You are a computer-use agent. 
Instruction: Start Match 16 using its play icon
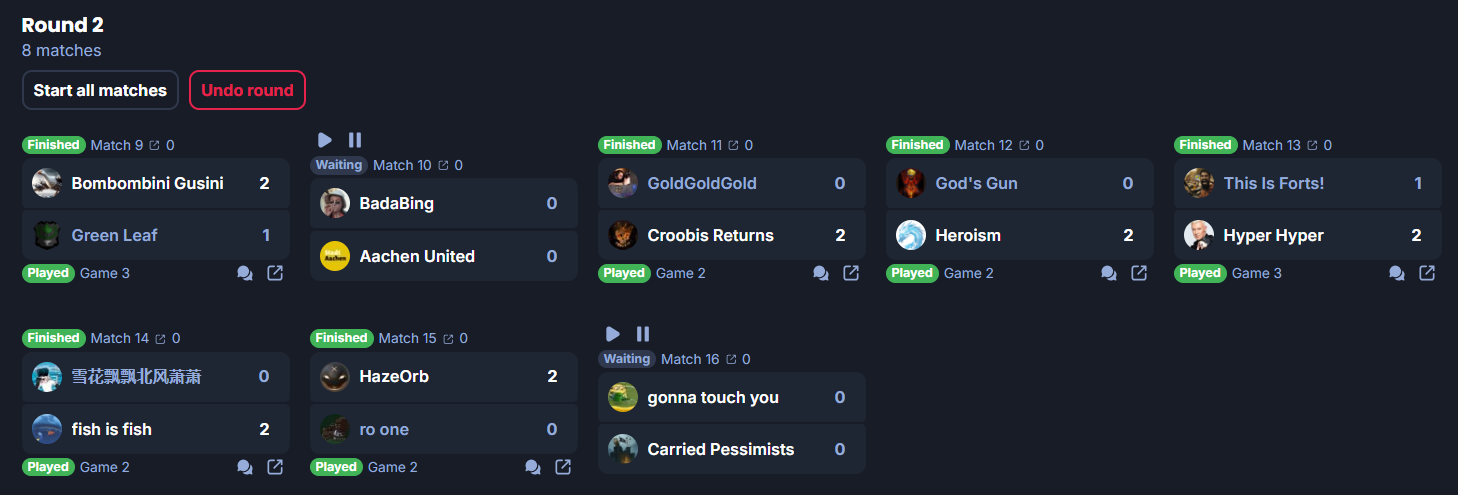pos(613,334)
